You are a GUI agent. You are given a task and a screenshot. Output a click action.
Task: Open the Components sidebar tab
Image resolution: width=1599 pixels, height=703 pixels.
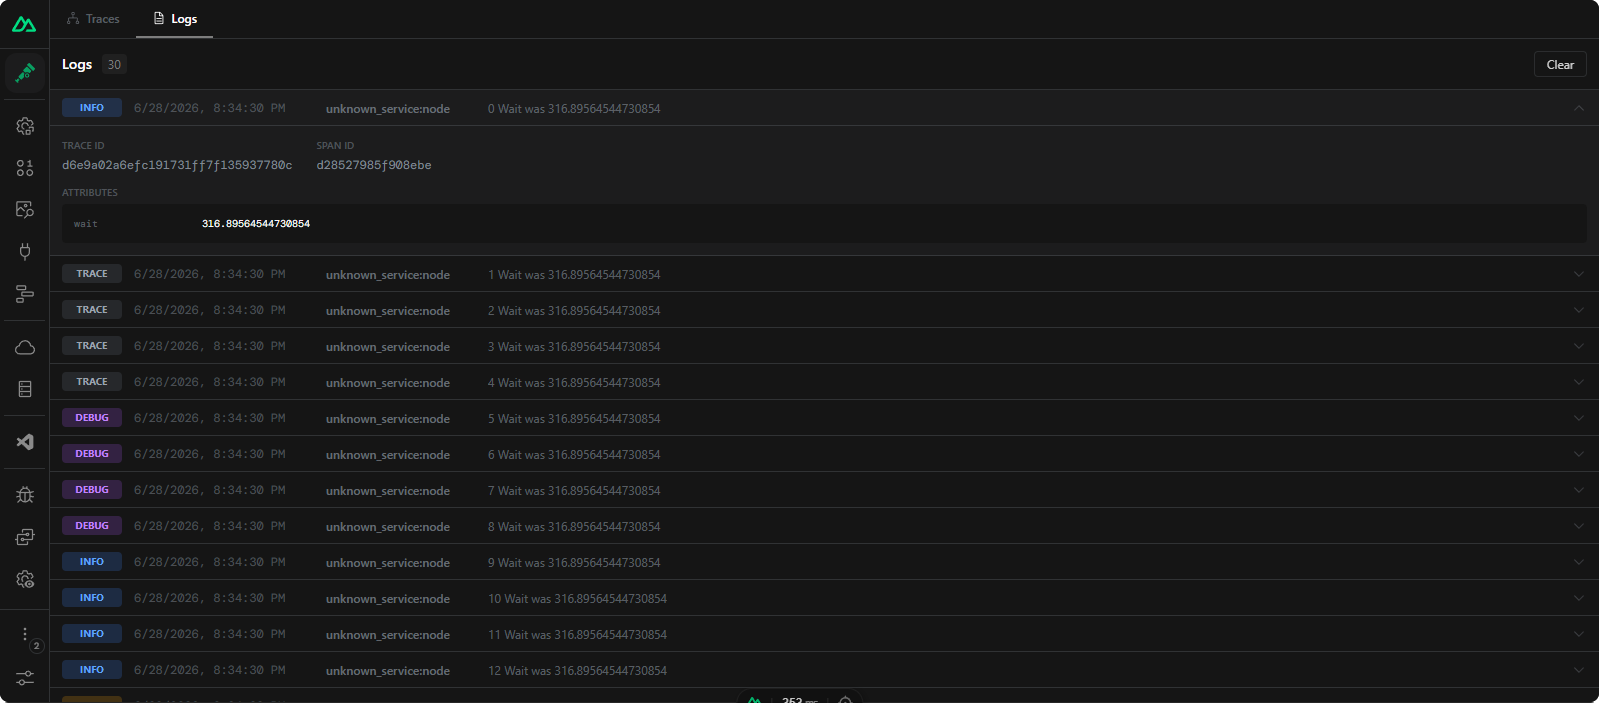tap(25, 168)
